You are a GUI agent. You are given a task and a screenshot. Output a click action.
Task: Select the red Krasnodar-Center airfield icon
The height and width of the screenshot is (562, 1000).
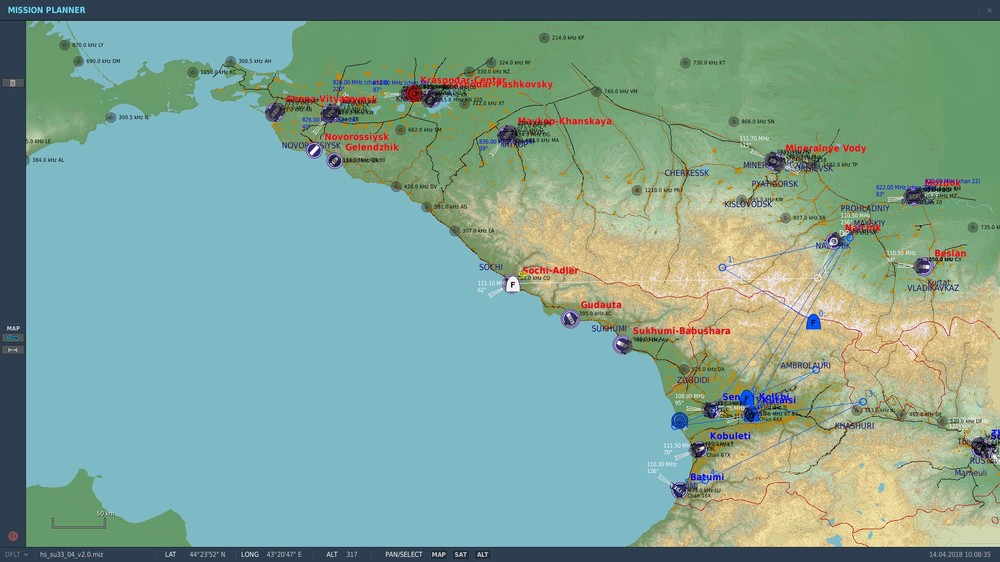(x=414, y=94)
